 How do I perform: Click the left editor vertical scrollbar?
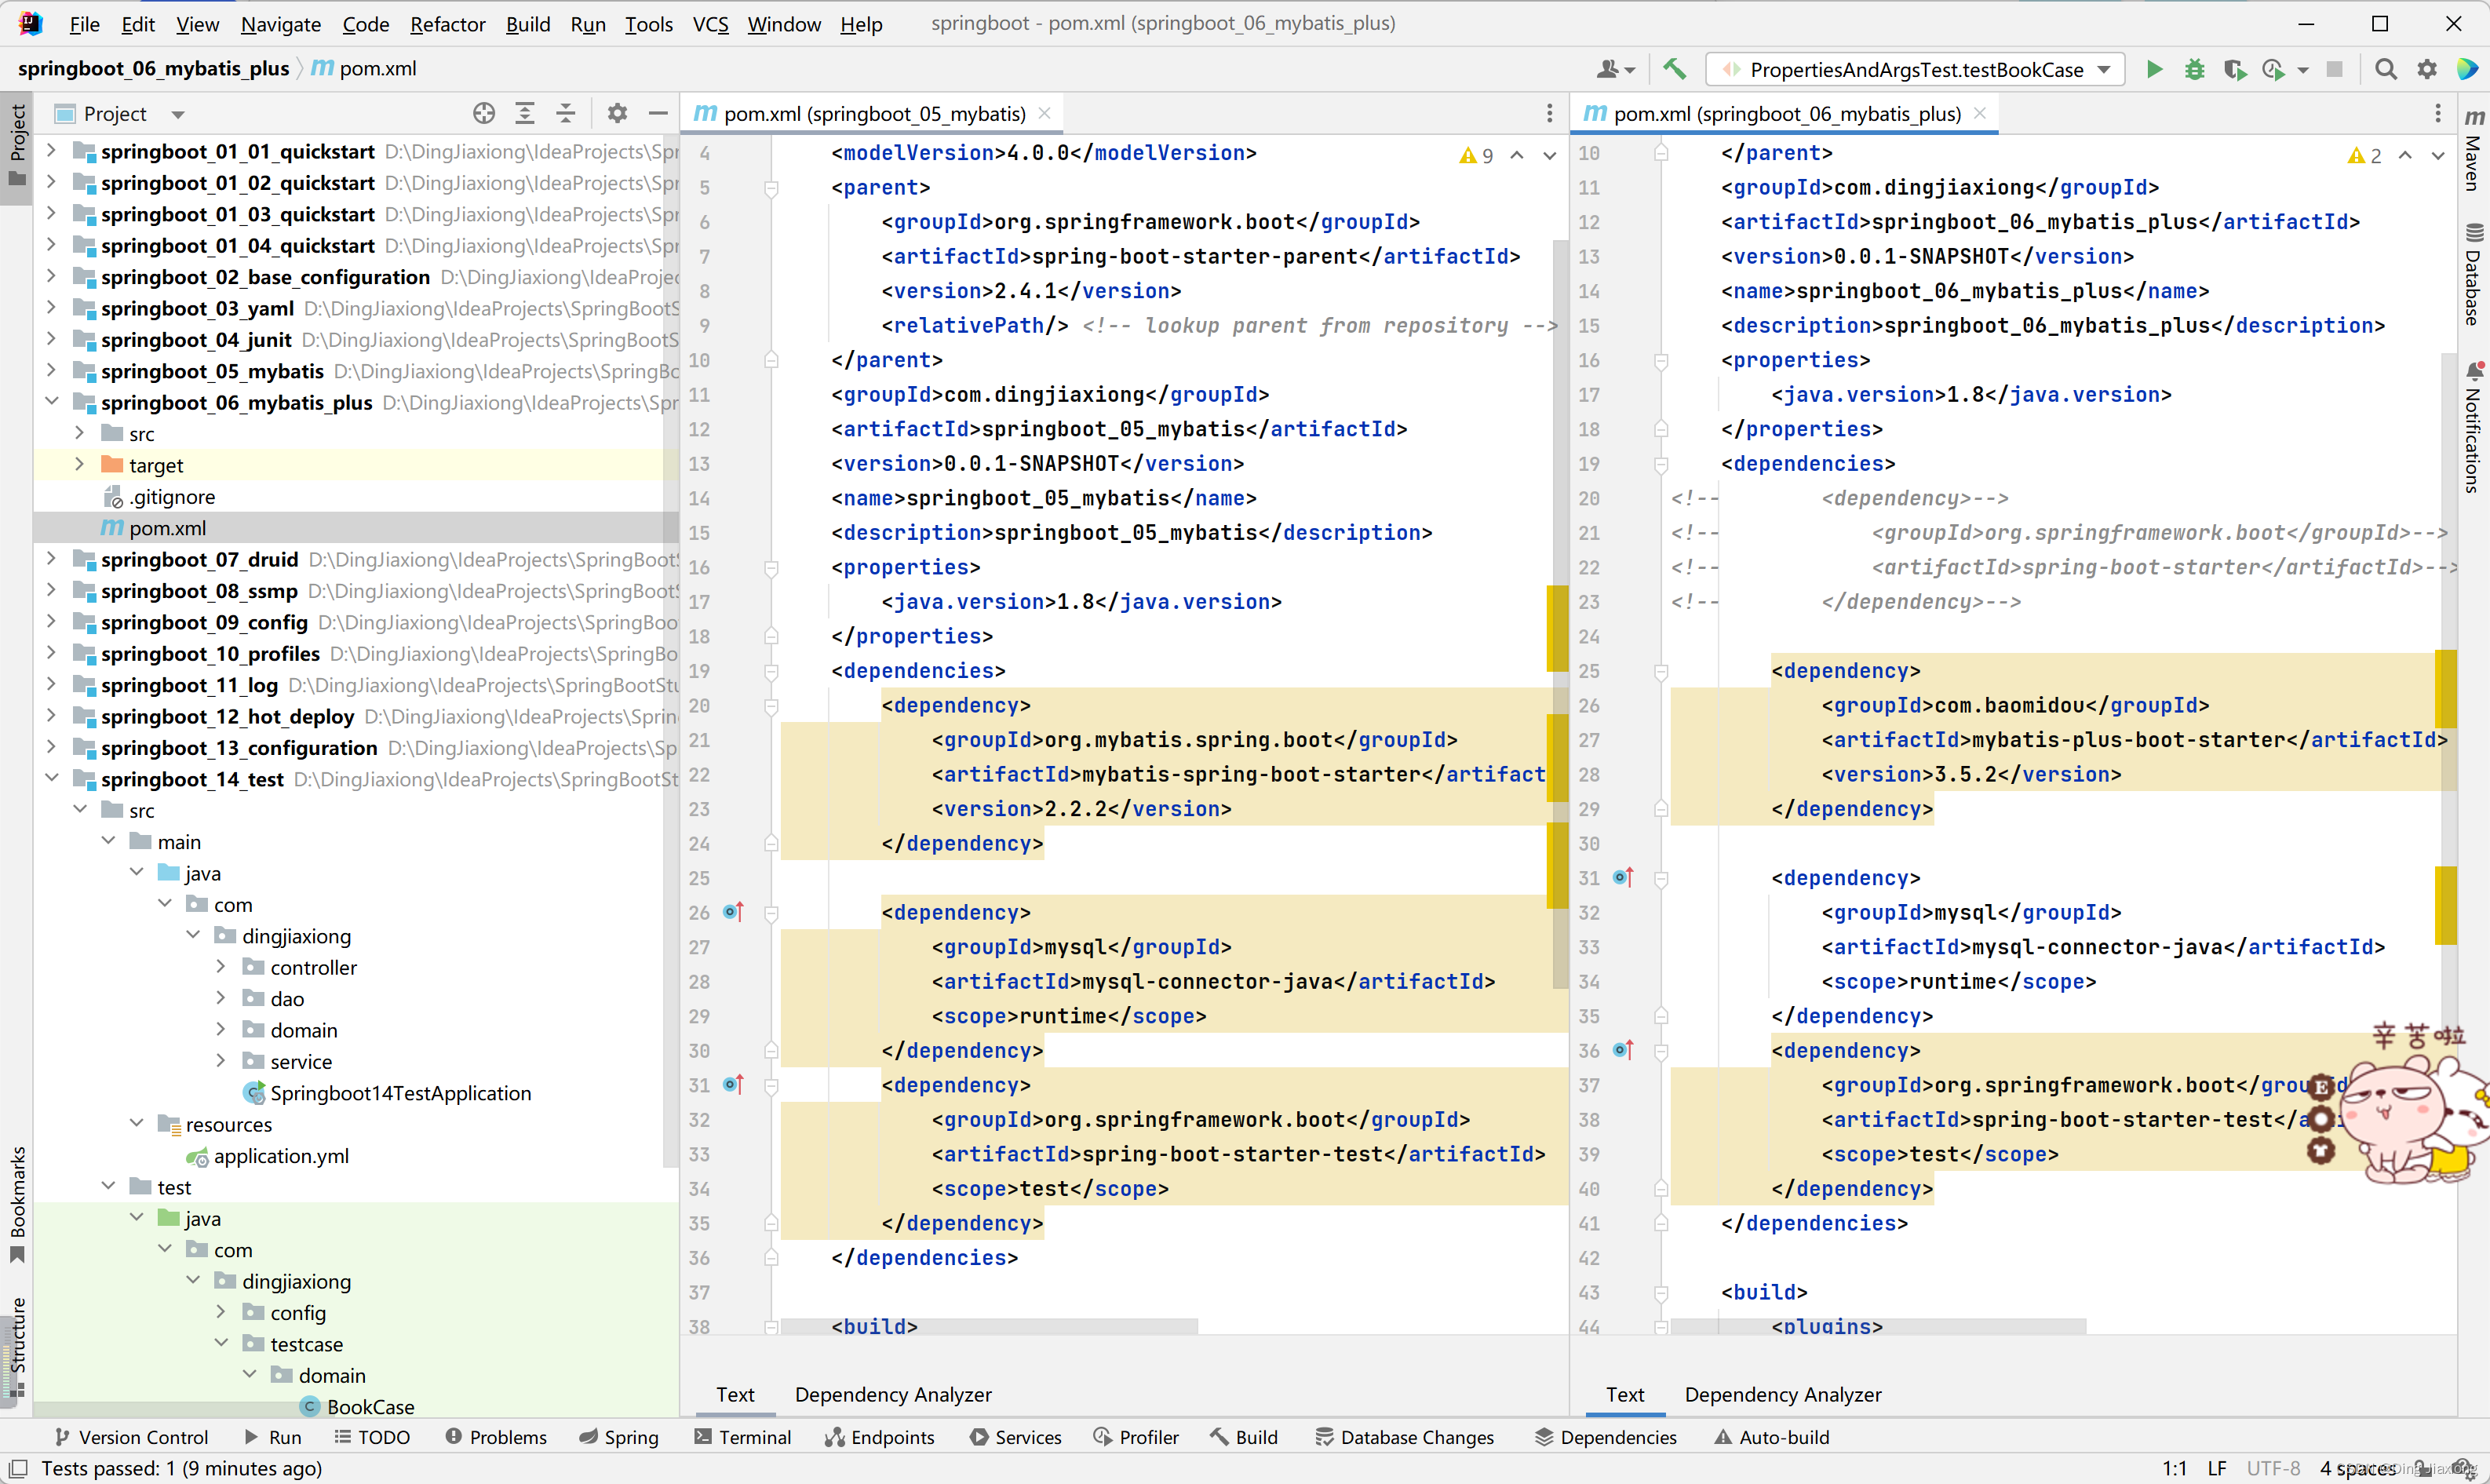pyautogui.click(x=1560, y=612)
